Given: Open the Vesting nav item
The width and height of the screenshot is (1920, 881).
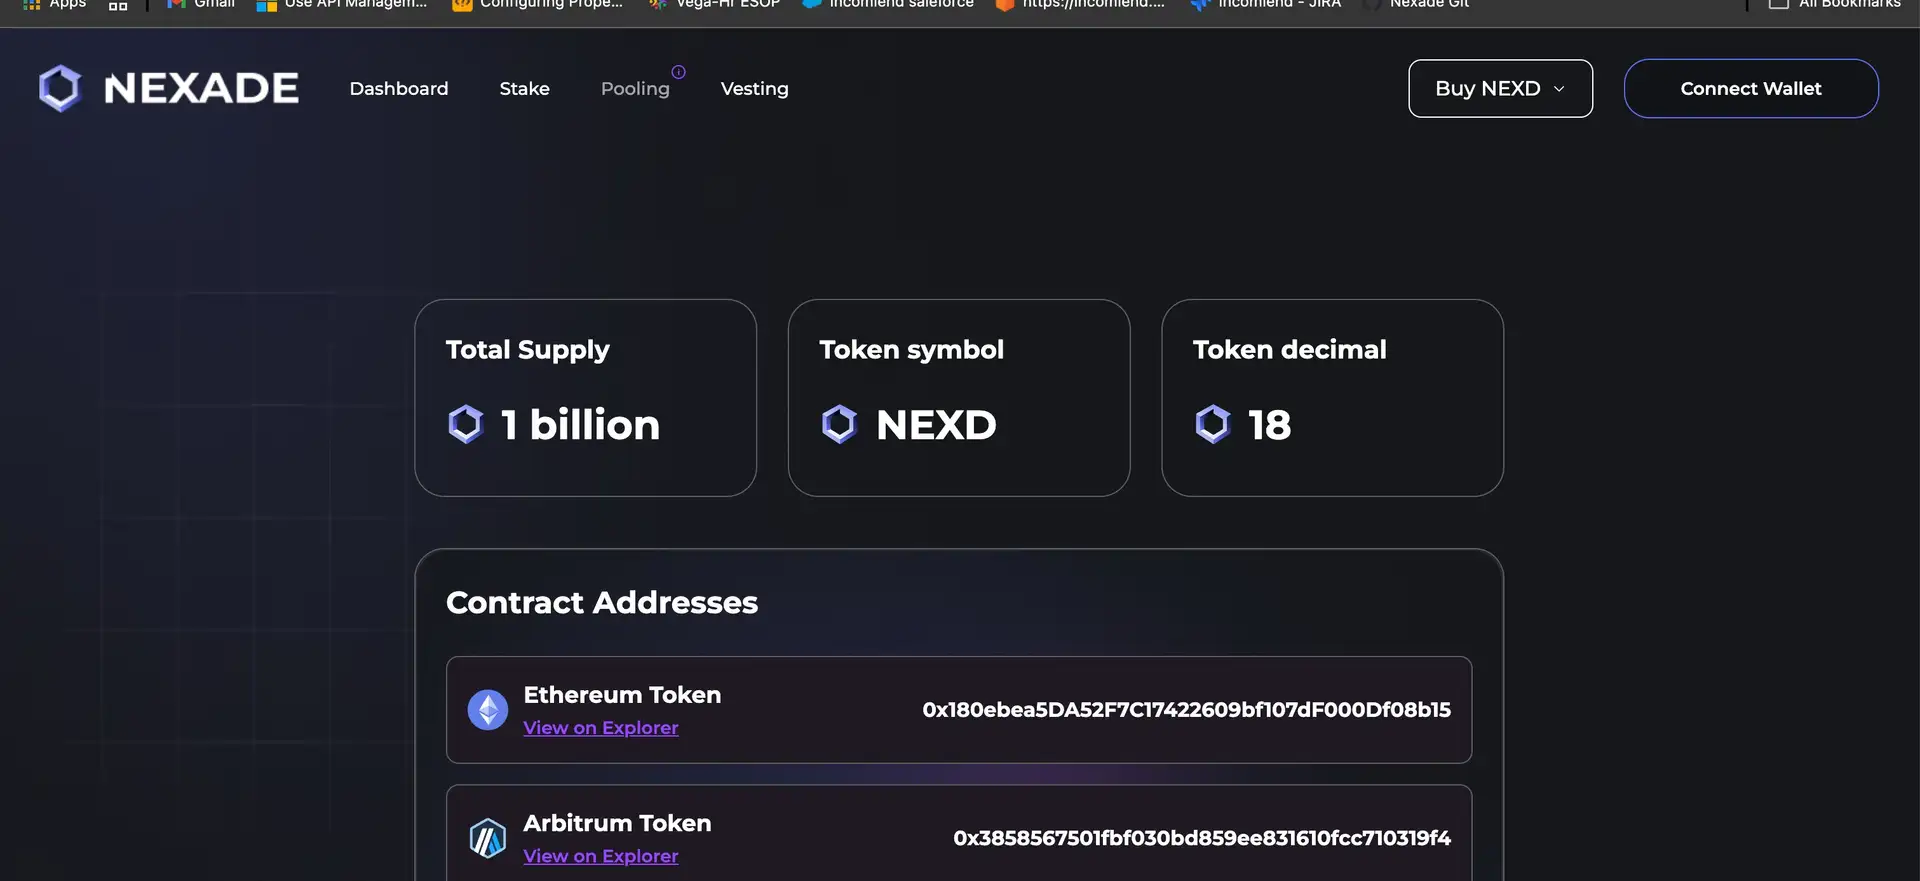Looking at the screenshot, I should click(x=754, y=89).
